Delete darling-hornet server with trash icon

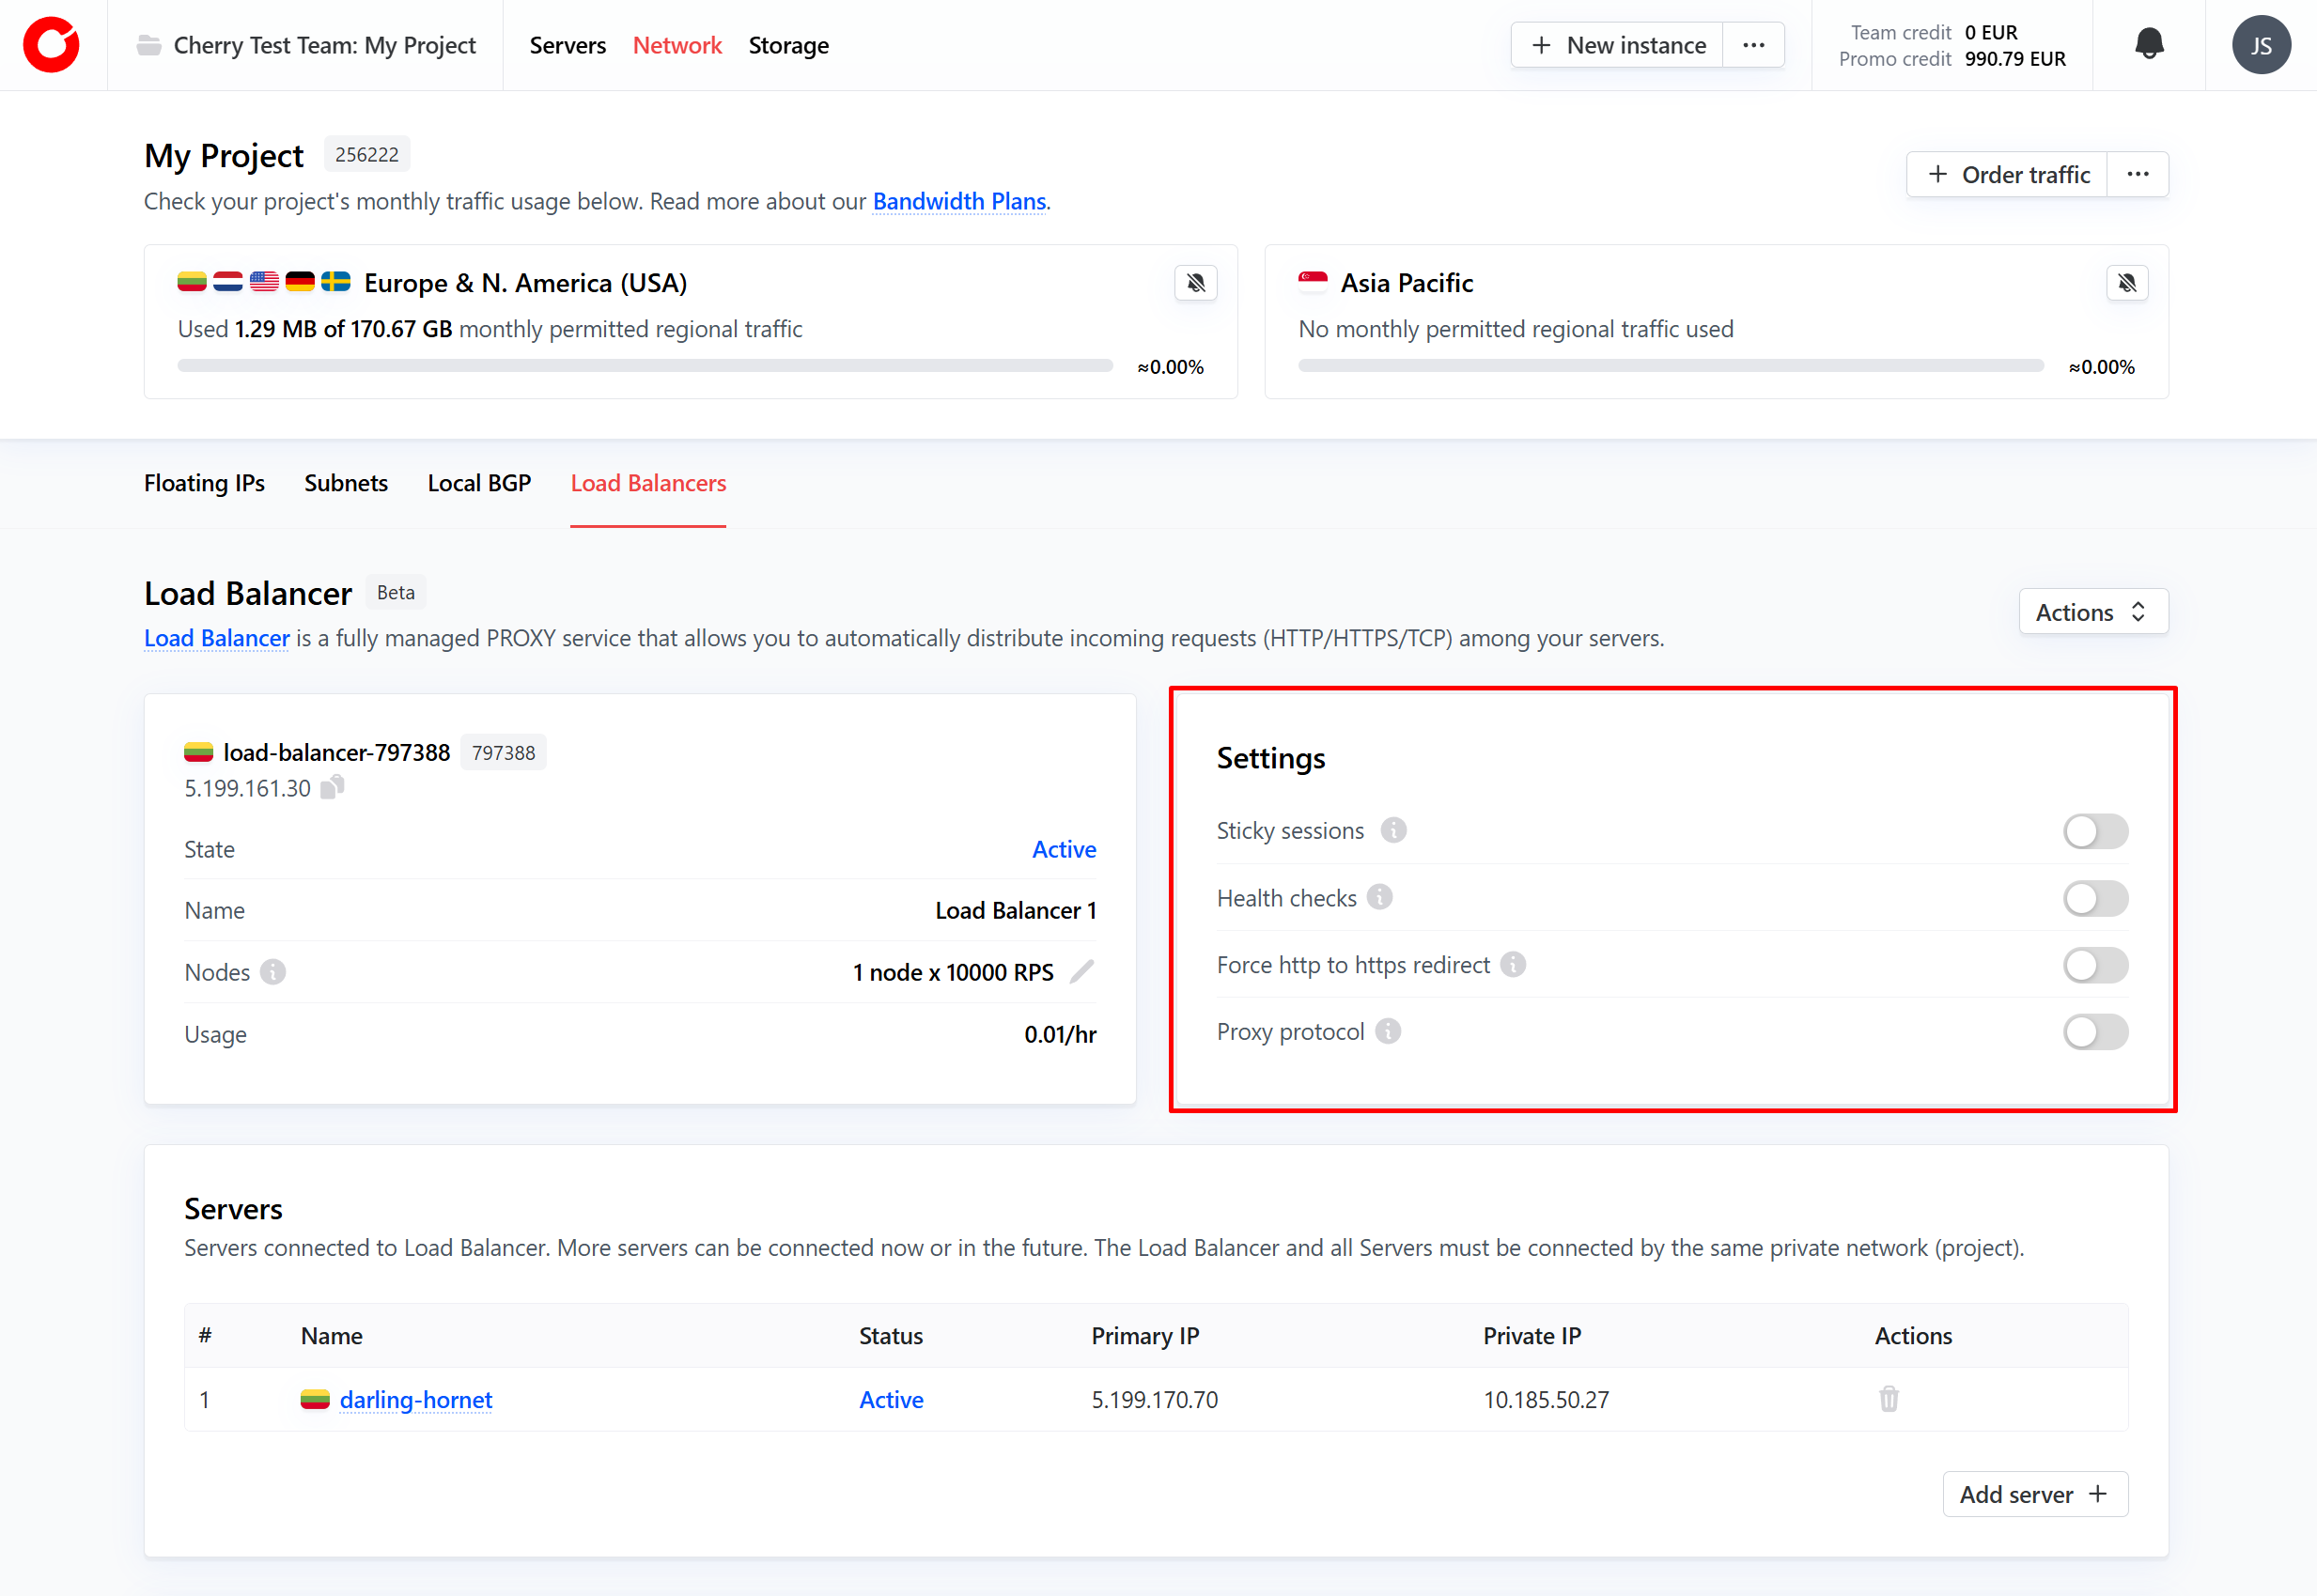click(x=1888, y=1399)
